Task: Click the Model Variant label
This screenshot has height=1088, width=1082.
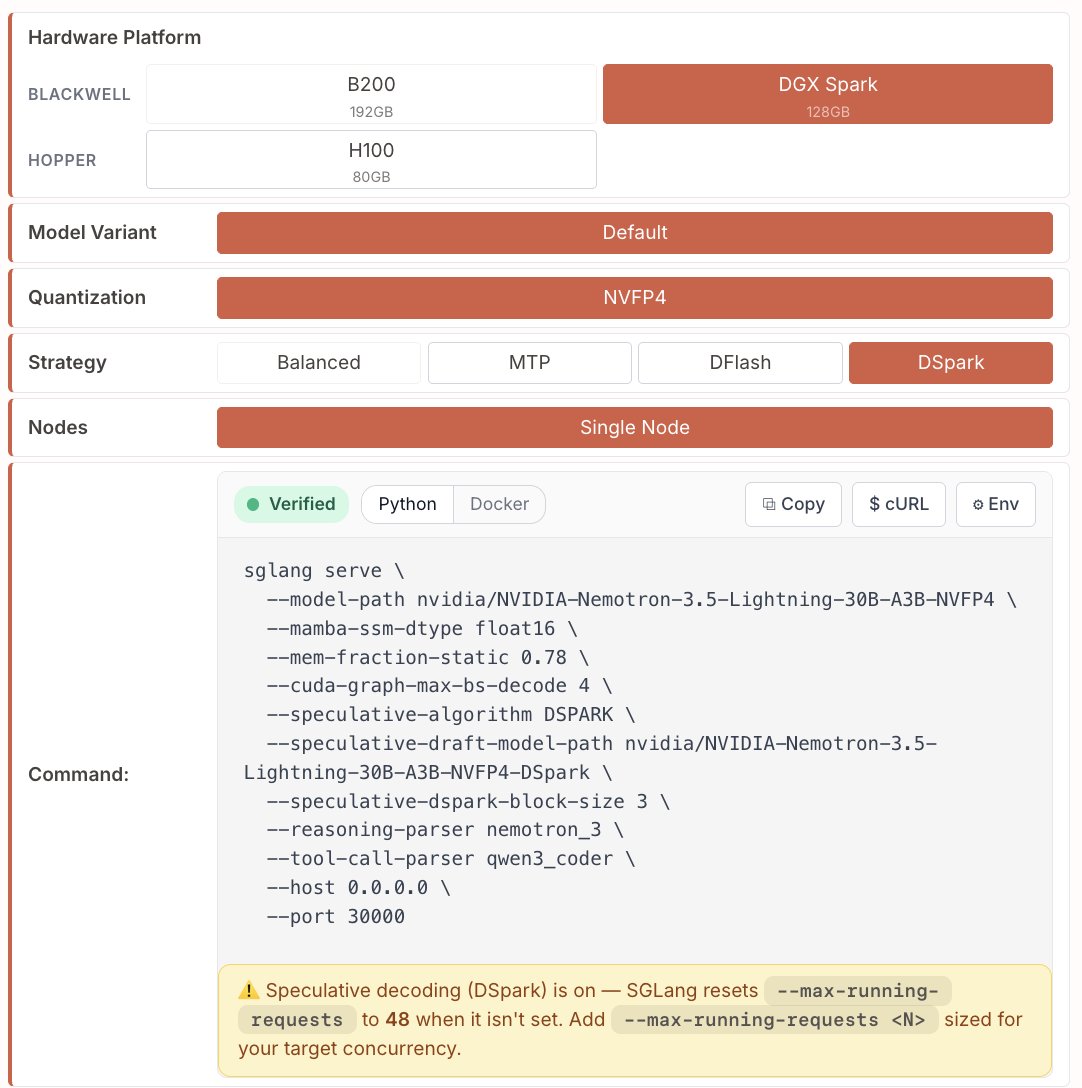Action: (92, 232)
